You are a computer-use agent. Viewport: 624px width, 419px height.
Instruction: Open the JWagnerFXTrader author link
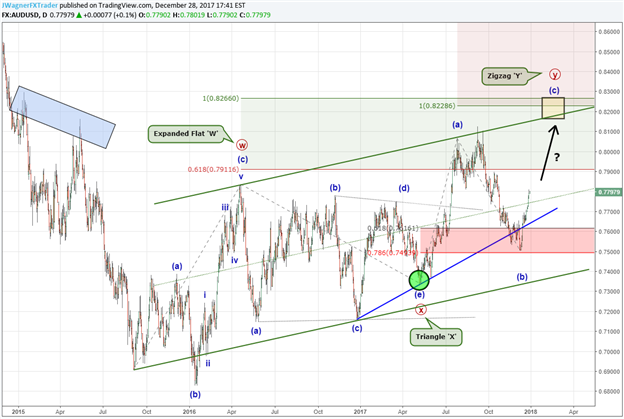click(x=29, y=6)
